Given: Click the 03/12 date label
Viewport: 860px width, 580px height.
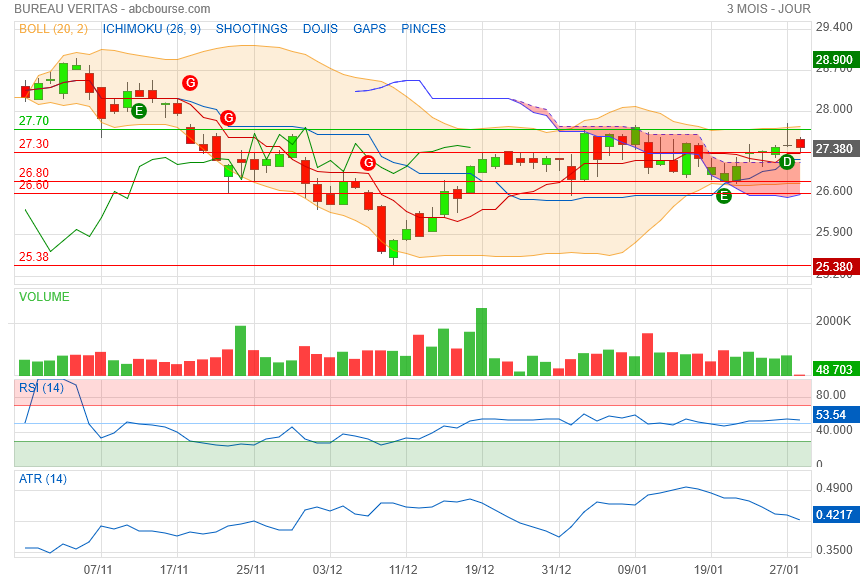Looking at the screenshot, I should (327, 570).
